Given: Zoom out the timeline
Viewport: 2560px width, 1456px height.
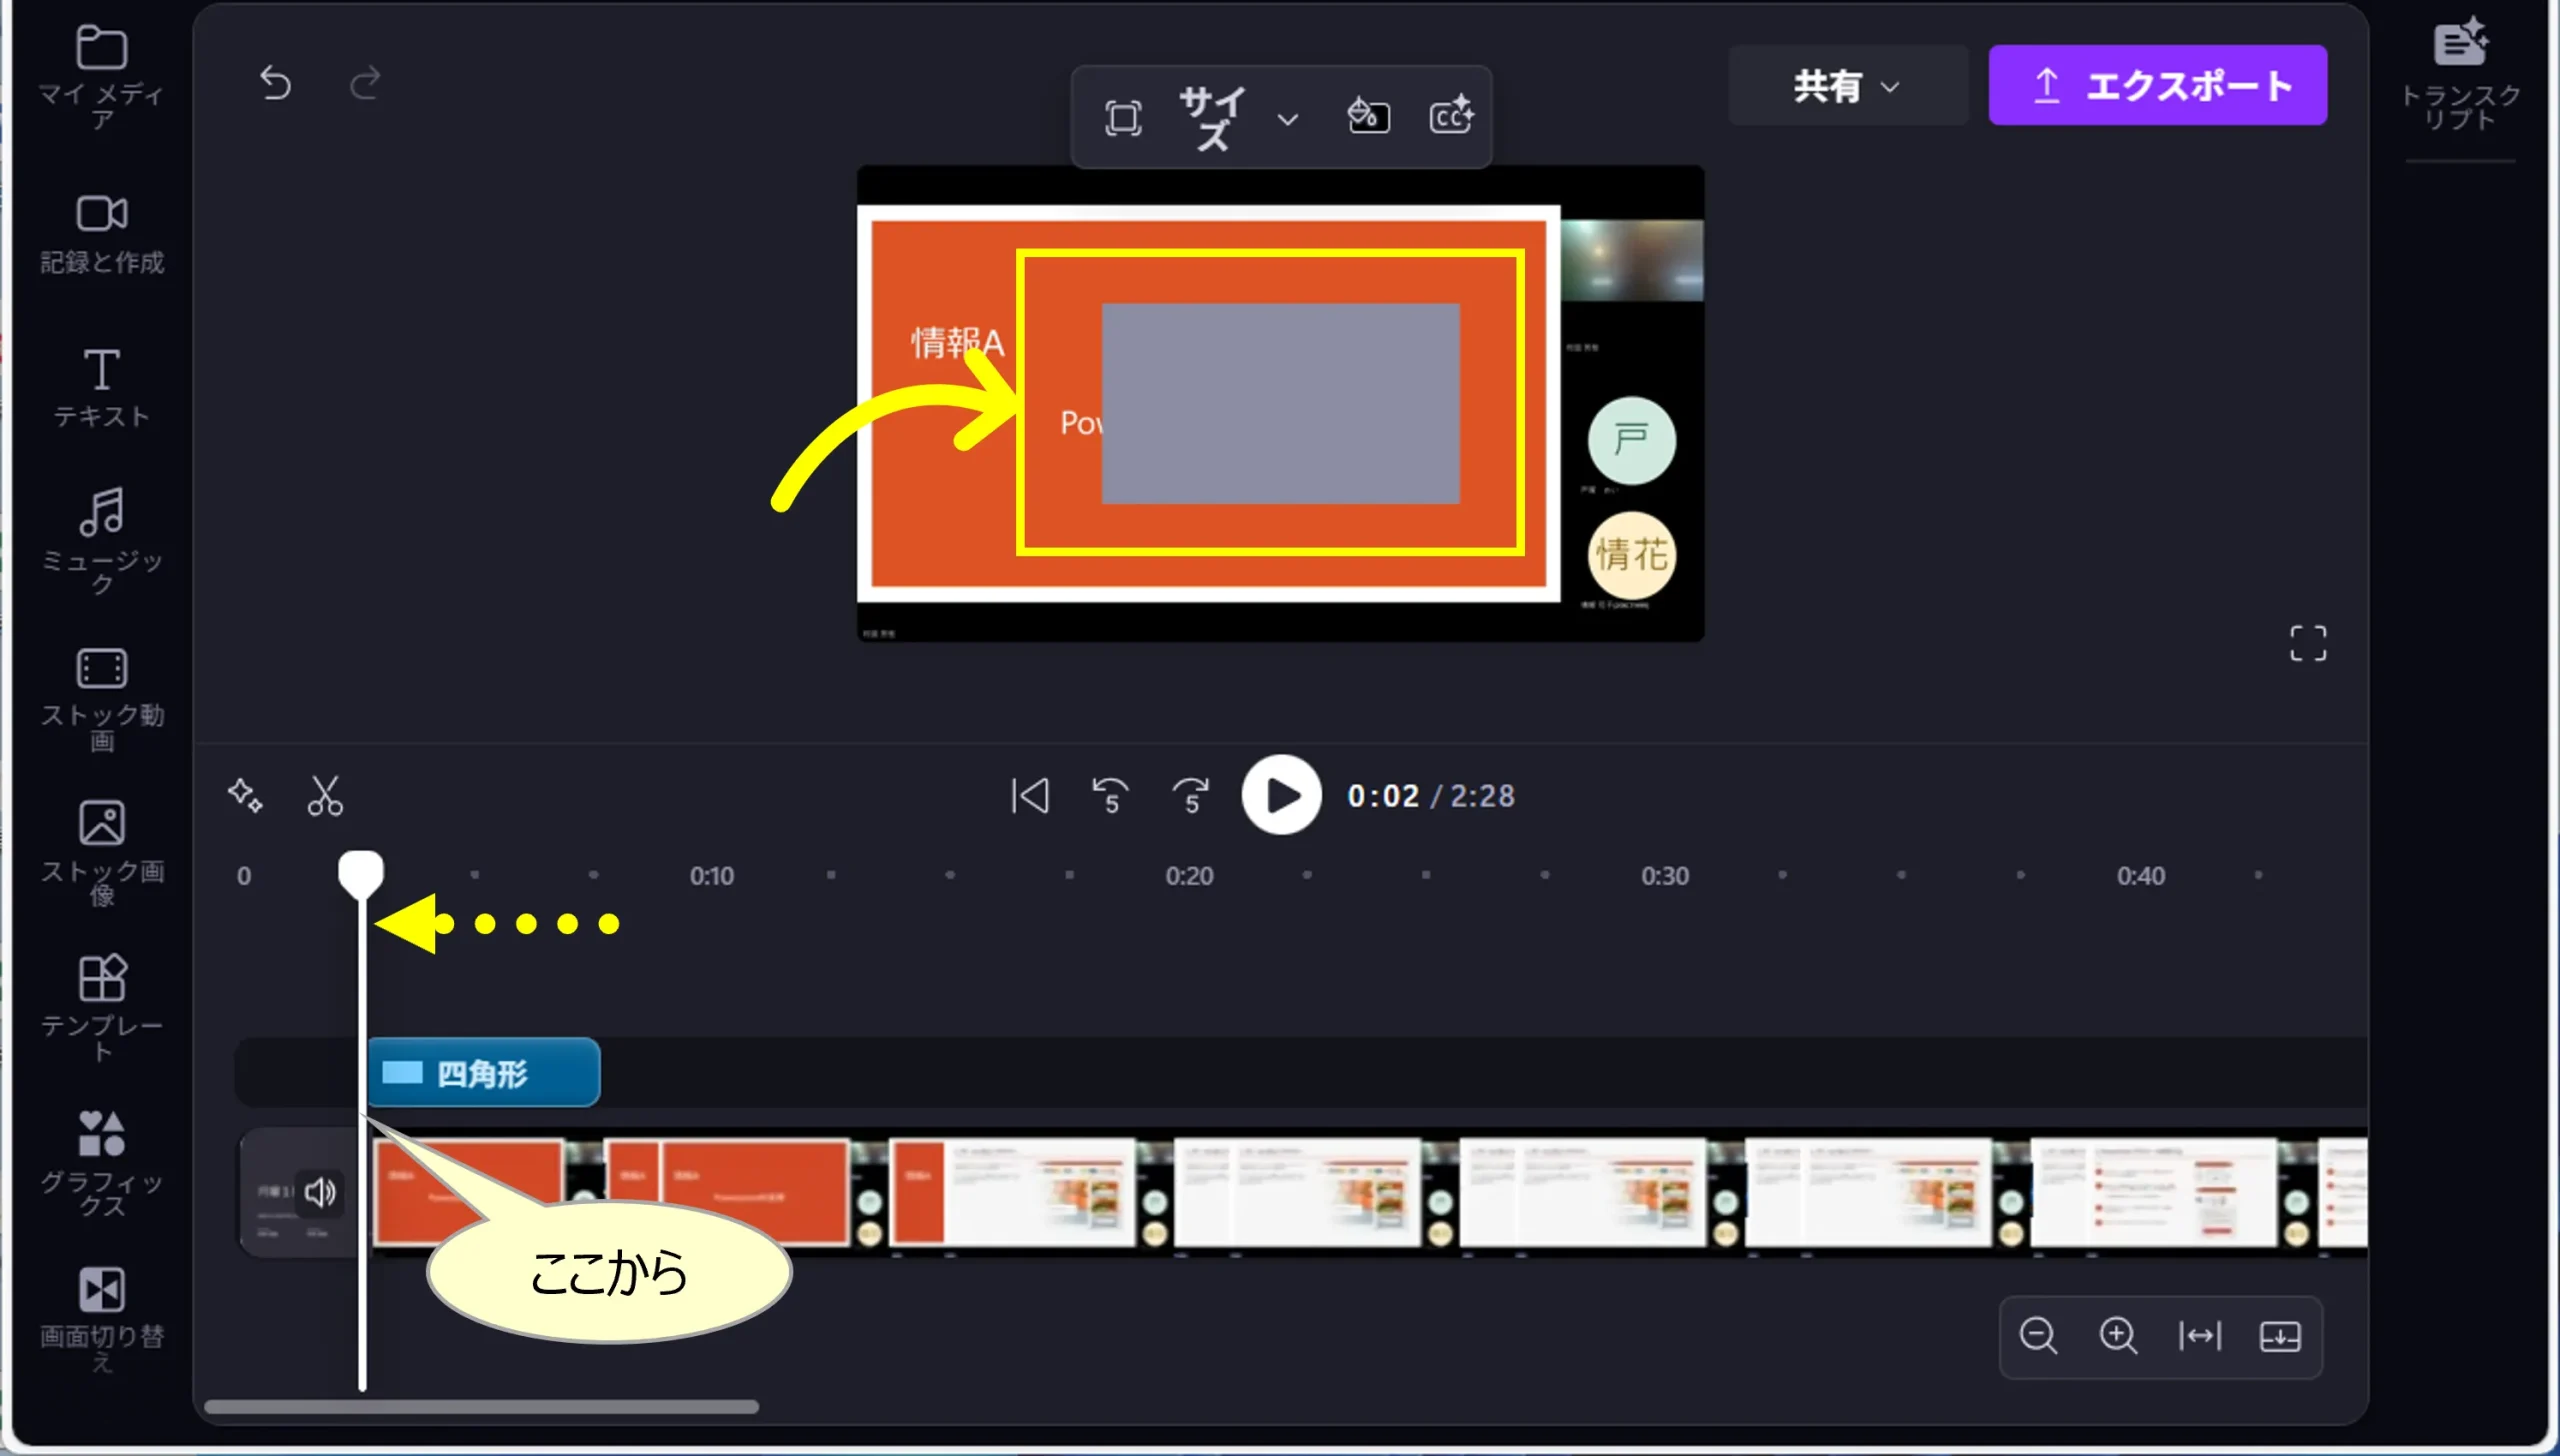Looking at the screenshot, I should 2038,1336.
